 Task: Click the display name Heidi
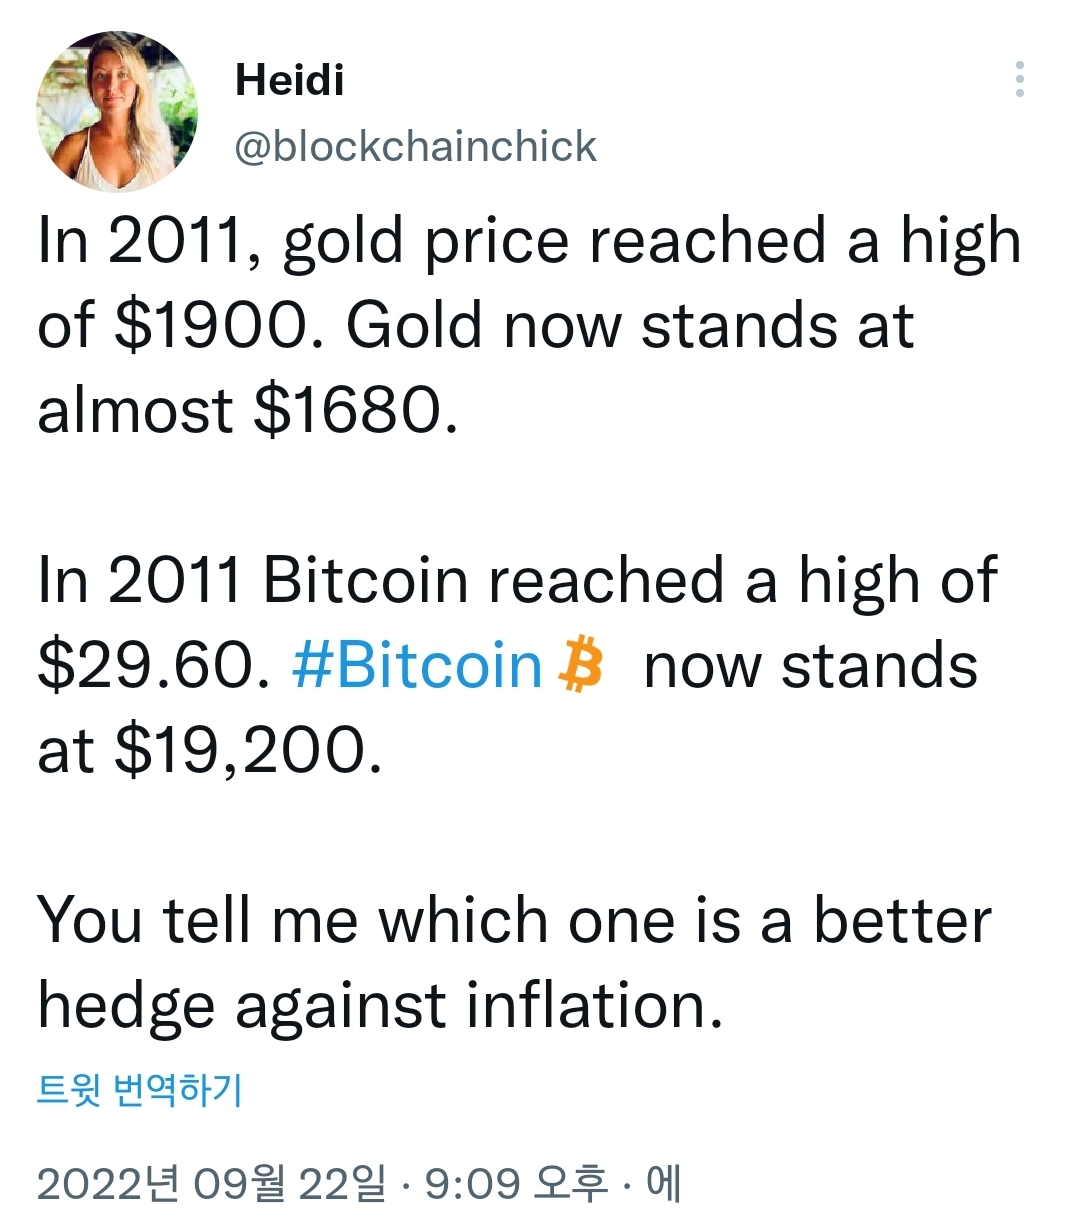click(289, 80)
